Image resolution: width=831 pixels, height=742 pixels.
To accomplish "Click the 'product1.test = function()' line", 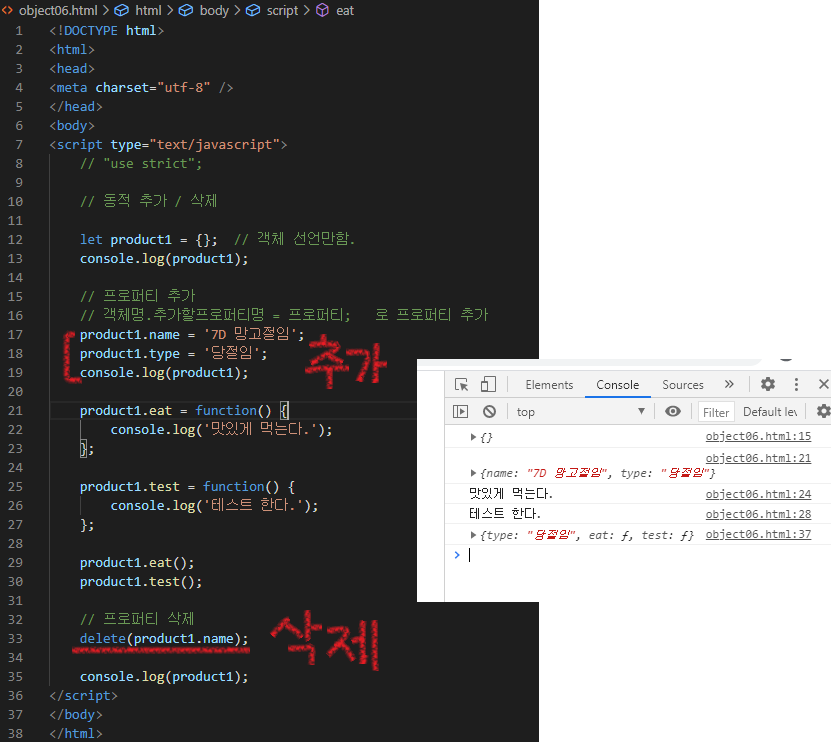I will tap(187, 487).
